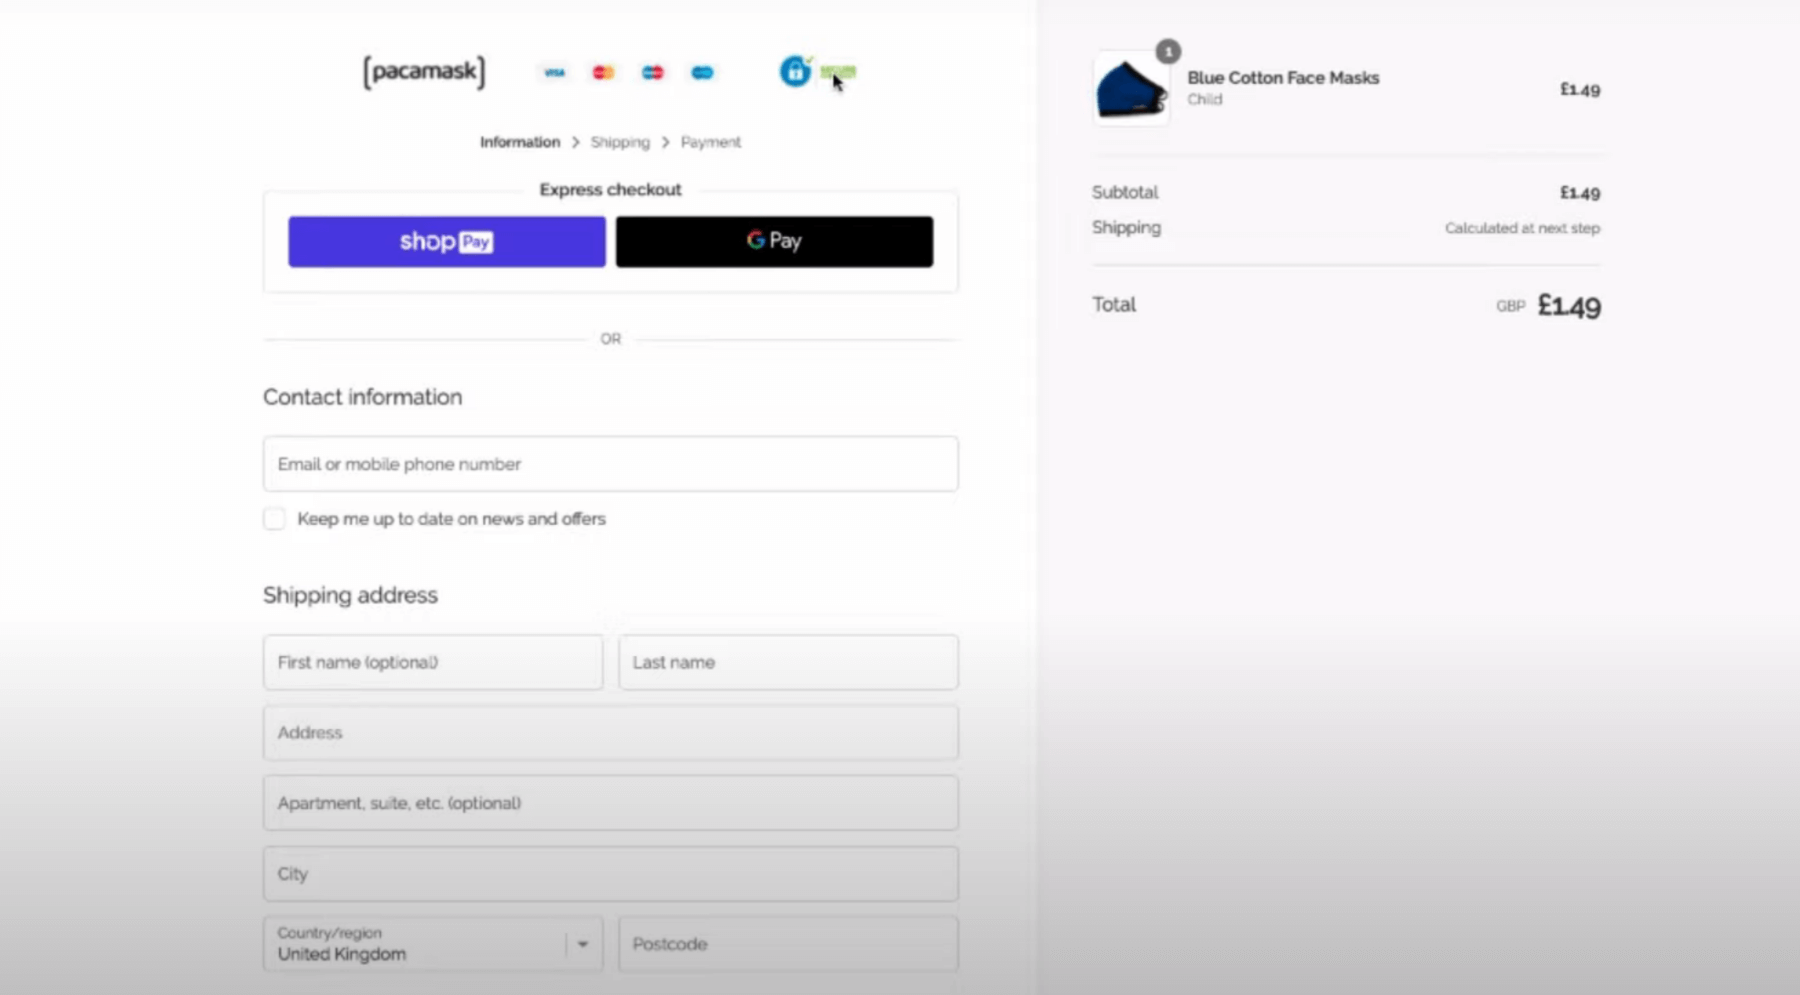Click the Last name input field
The image size is (1800, 995).
click(x=788, y=662)
